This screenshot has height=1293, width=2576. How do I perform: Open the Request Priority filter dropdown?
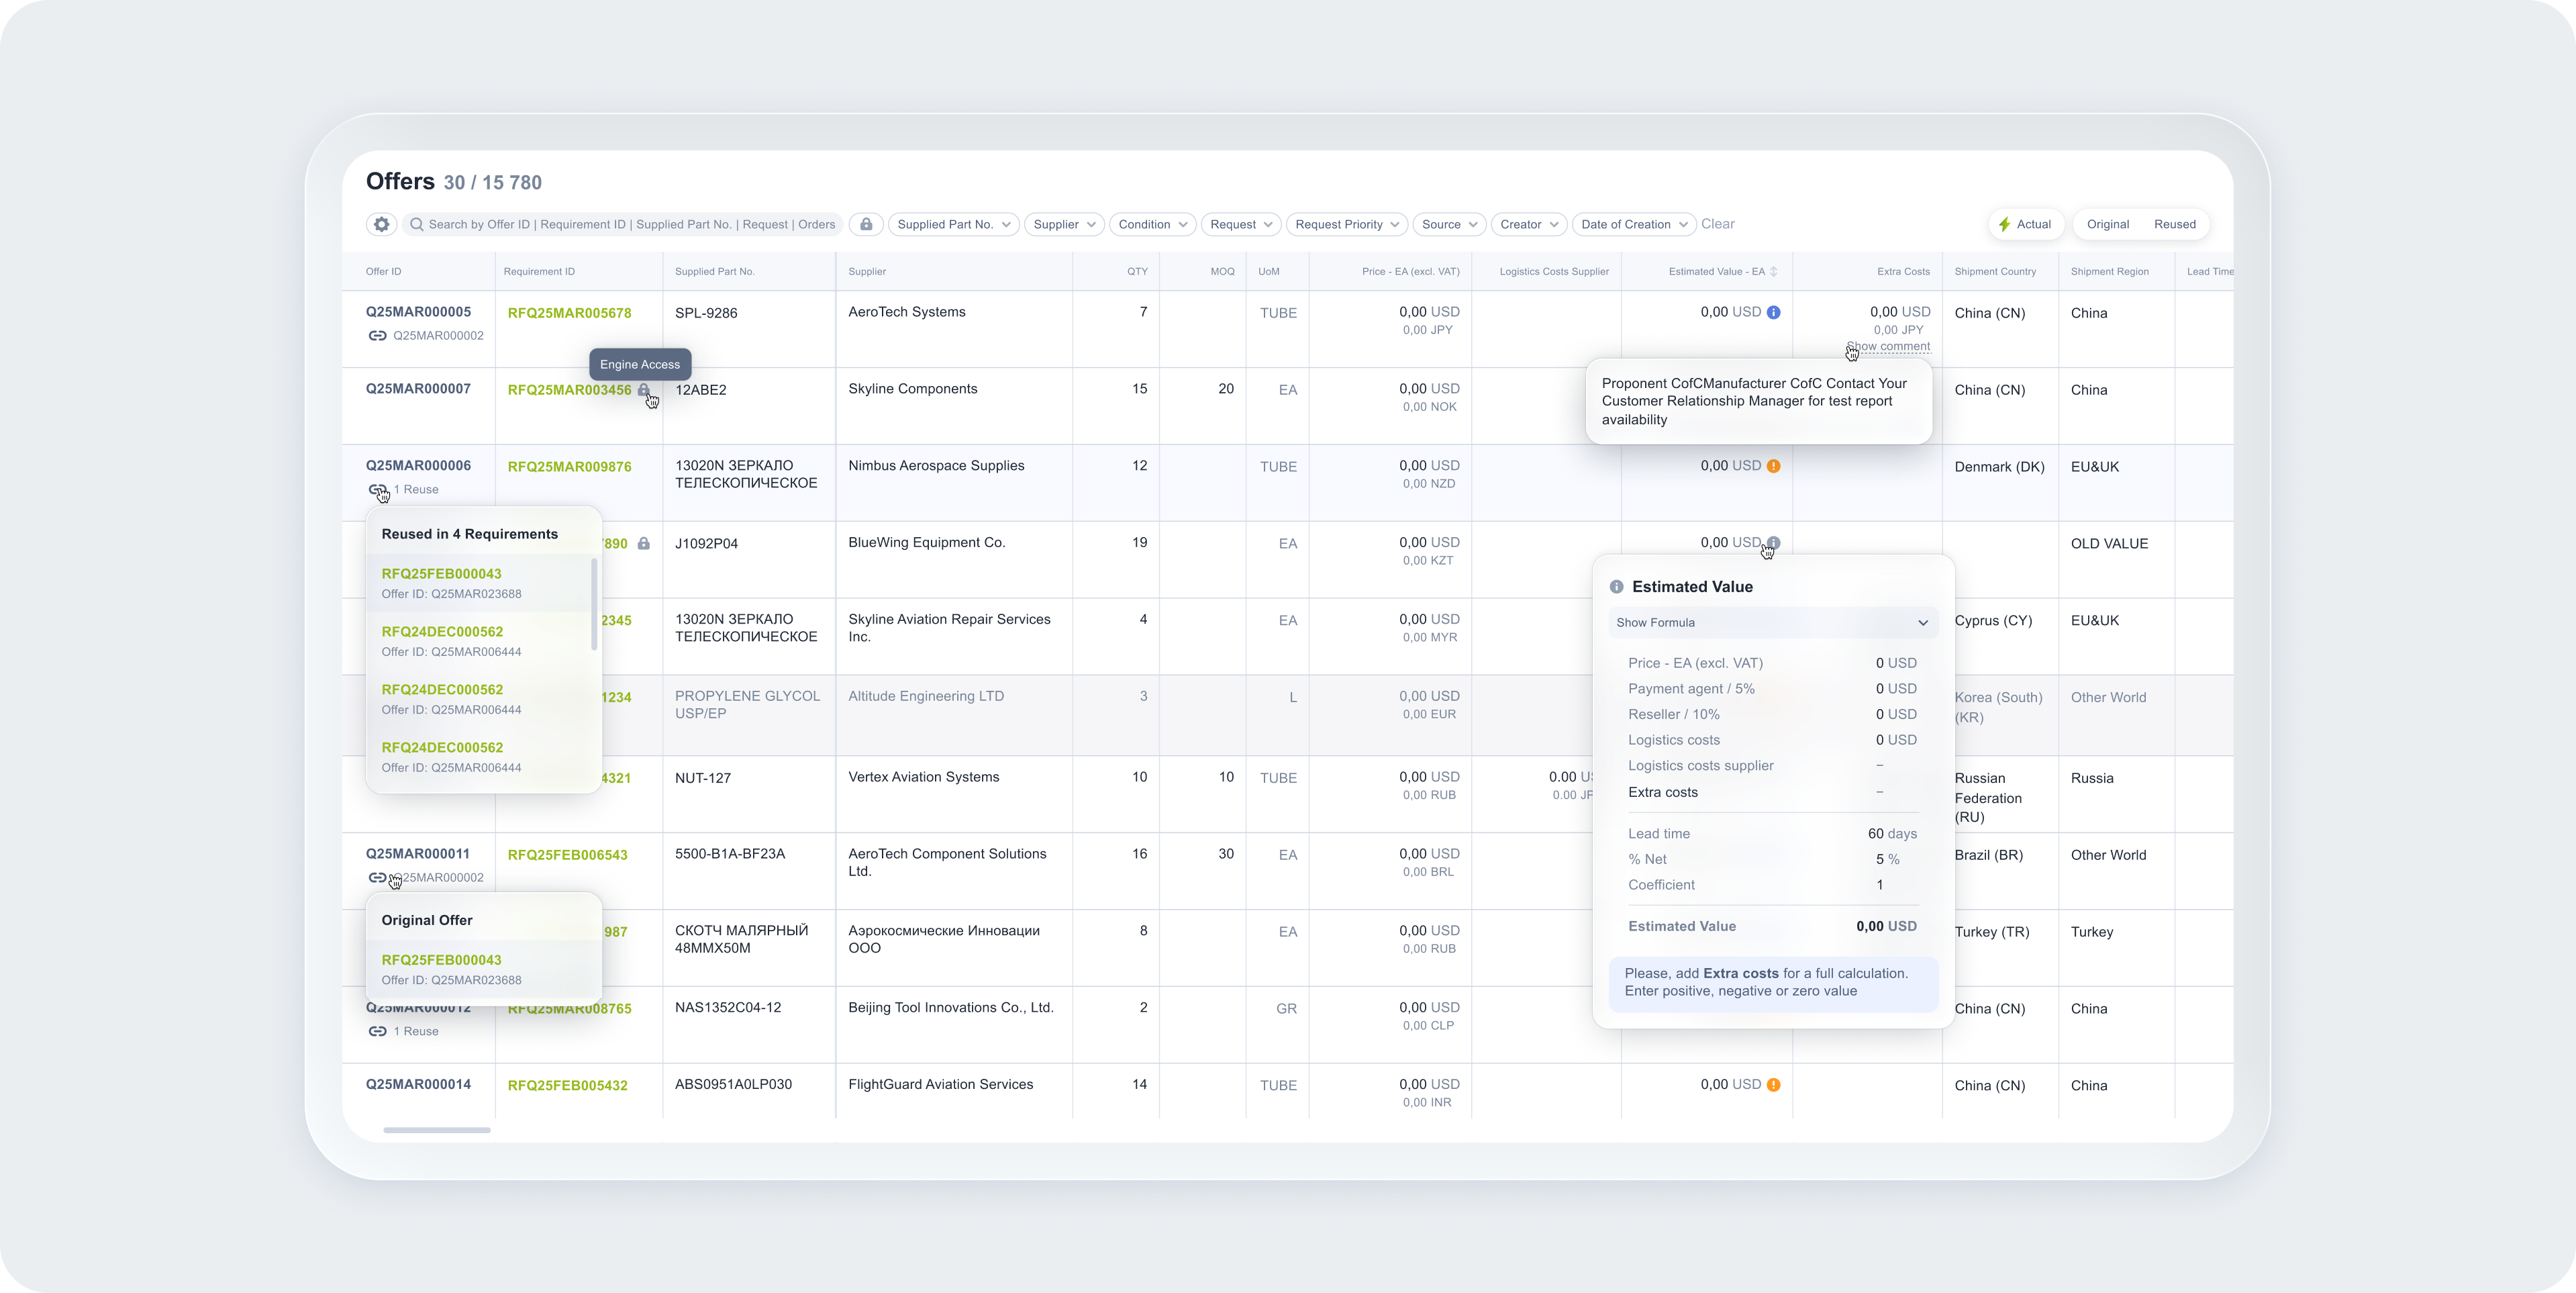click(1346, 224)
